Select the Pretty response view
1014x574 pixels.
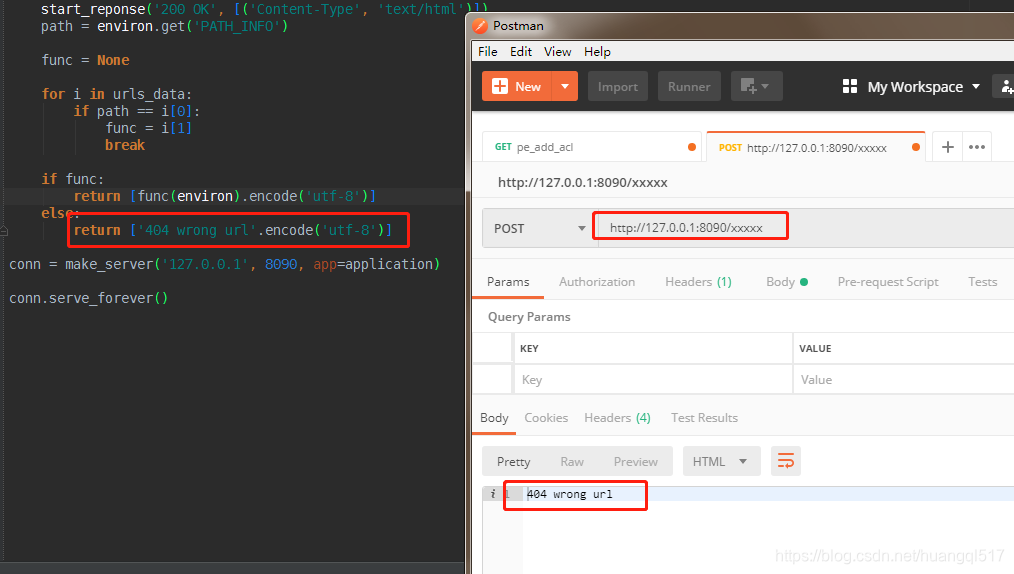[x=513, y=462]
